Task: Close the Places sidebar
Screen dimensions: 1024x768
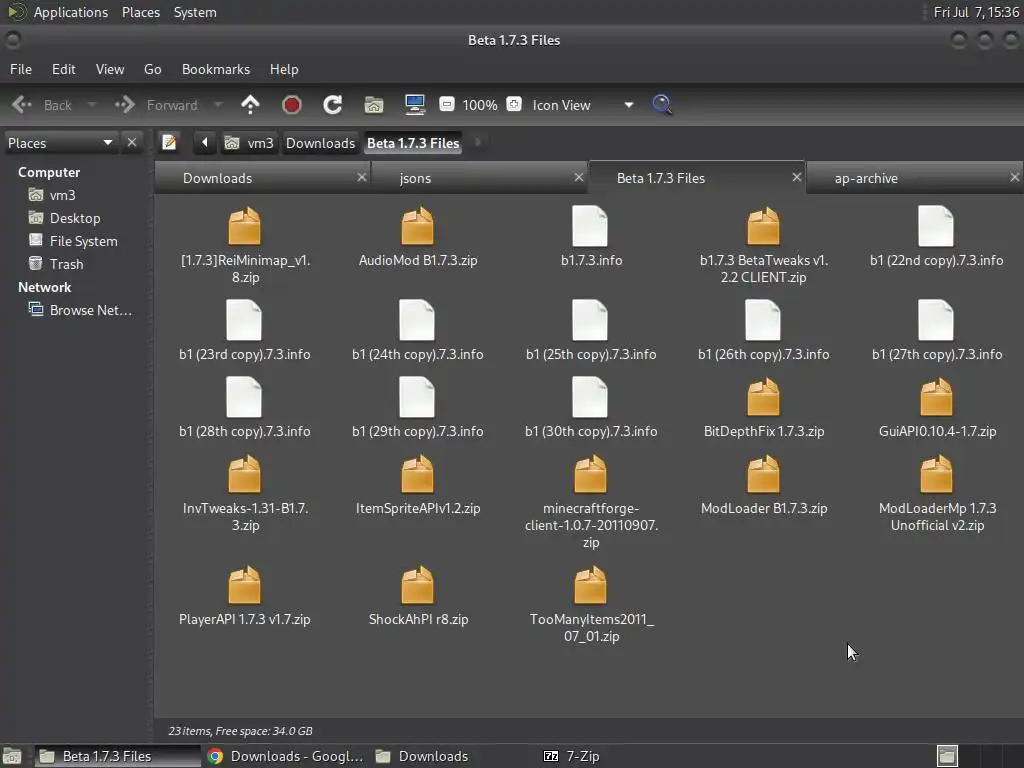Action: tap(132, 142)
